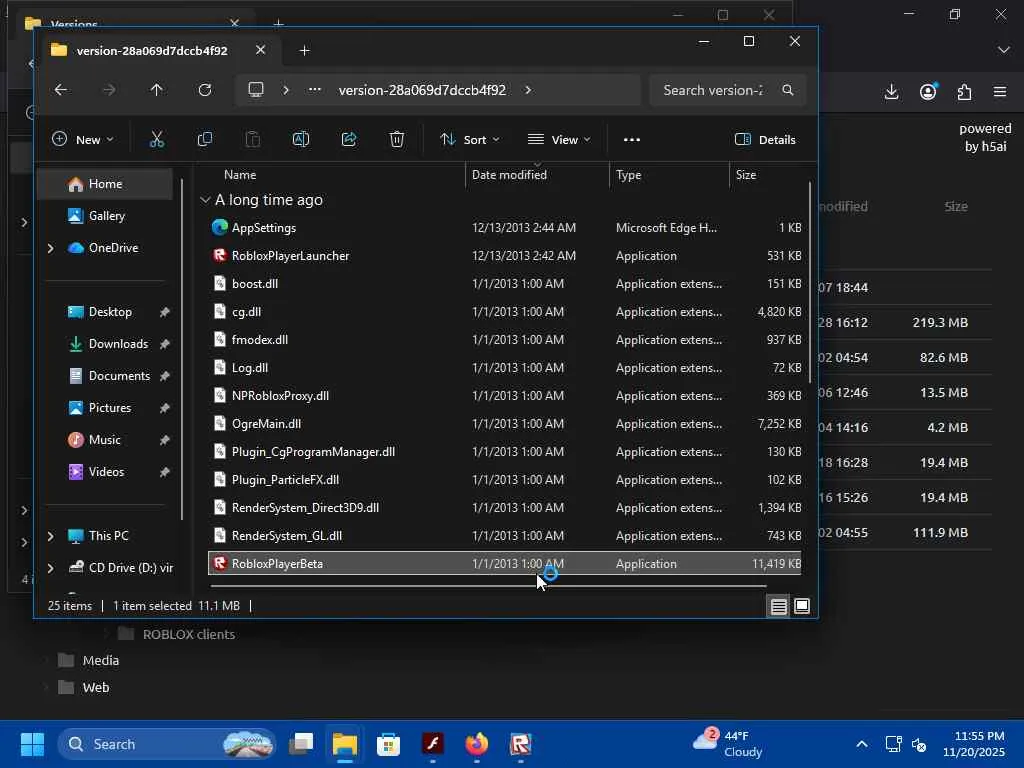Image resolution: width=1024 pixels, height=768 pixels.
Task: Click the search magnifier icon in Explorer
Action: (788, 90)
